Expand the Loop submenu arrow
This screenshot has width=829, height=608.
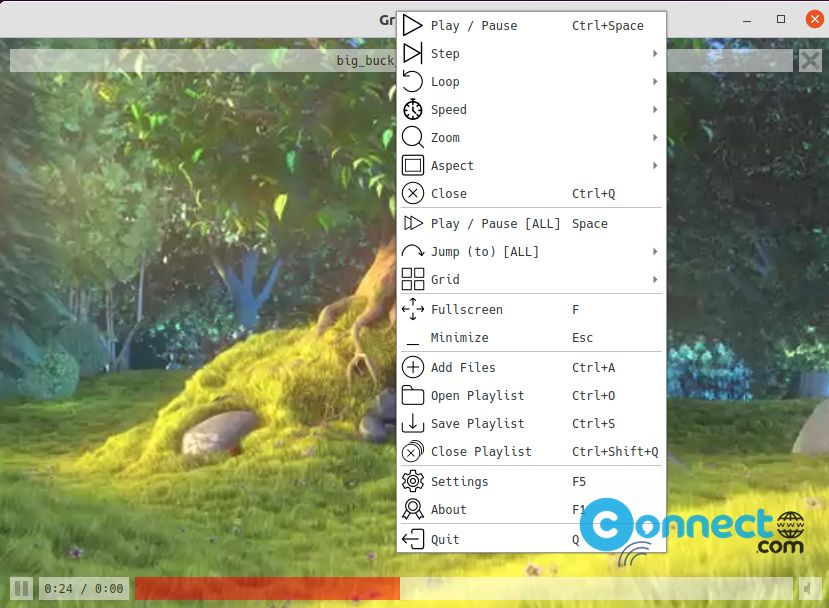click(x=655, y=81)
